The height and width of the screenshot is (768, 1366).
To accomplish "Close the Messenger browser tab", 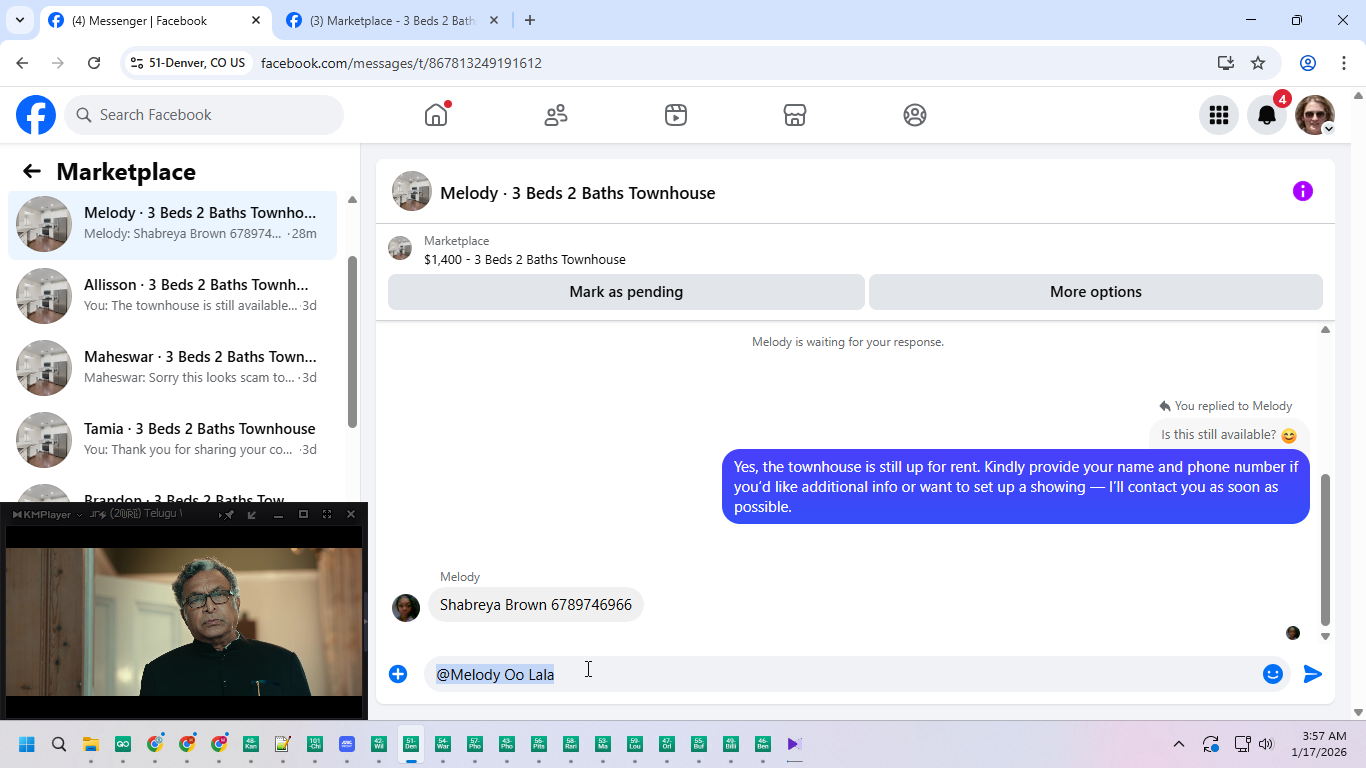I will coord(256,20).
